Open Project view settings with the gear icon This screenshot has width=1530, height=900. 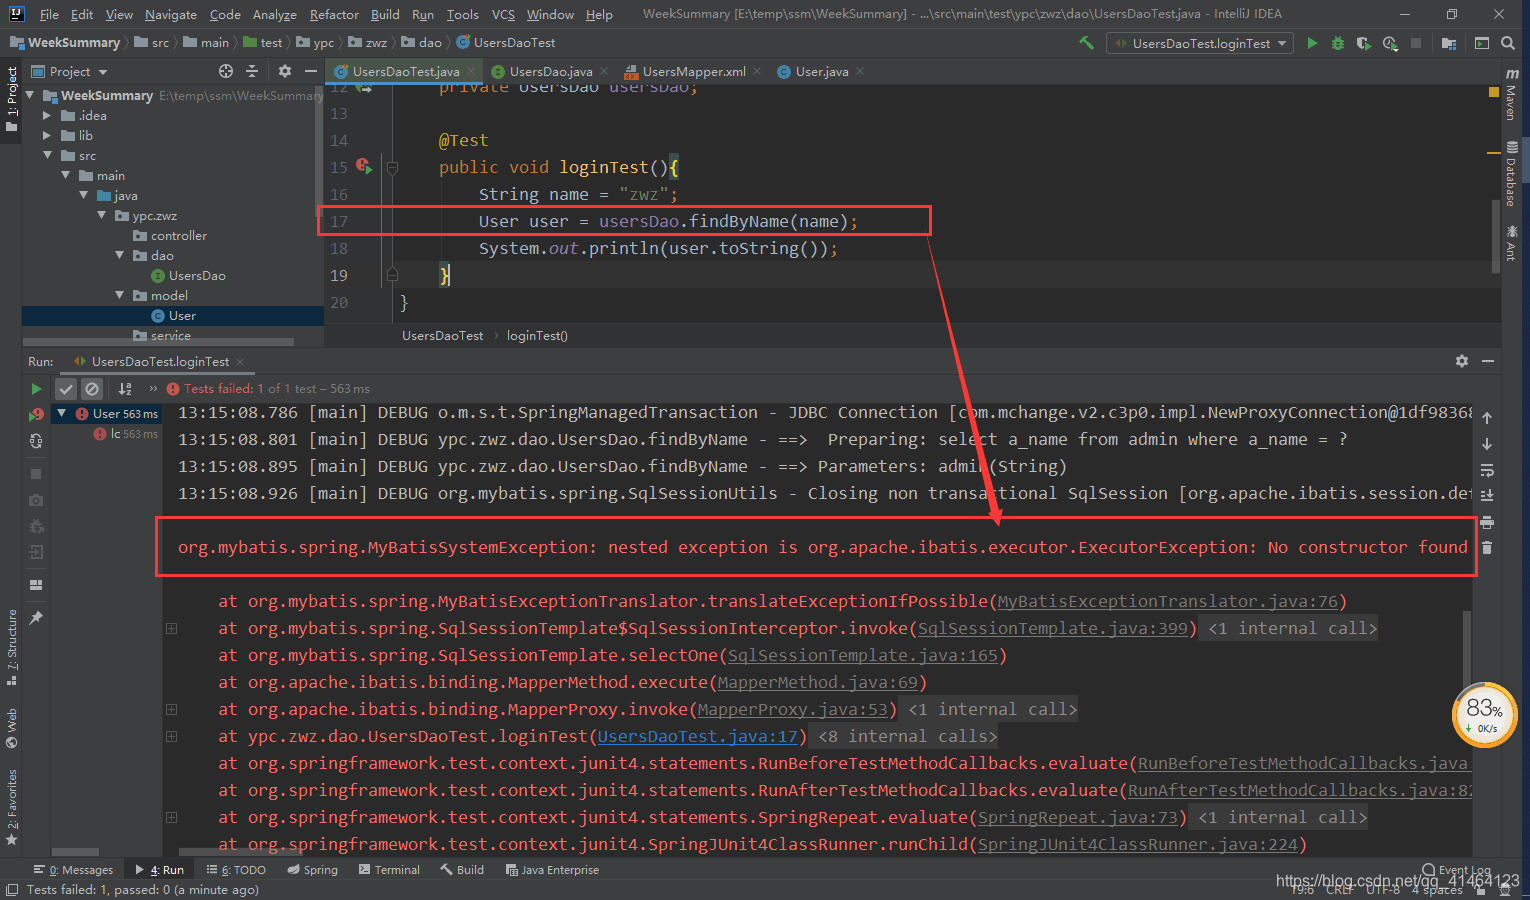click(284, 71)
